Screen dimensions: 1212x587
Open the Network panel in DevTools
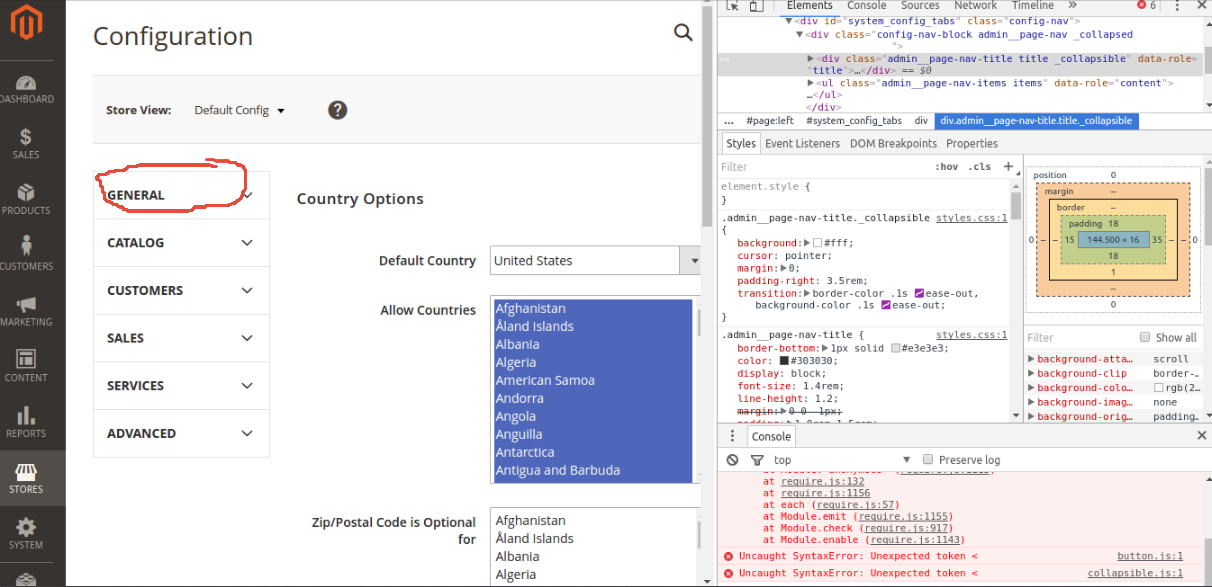coord(976,6)
